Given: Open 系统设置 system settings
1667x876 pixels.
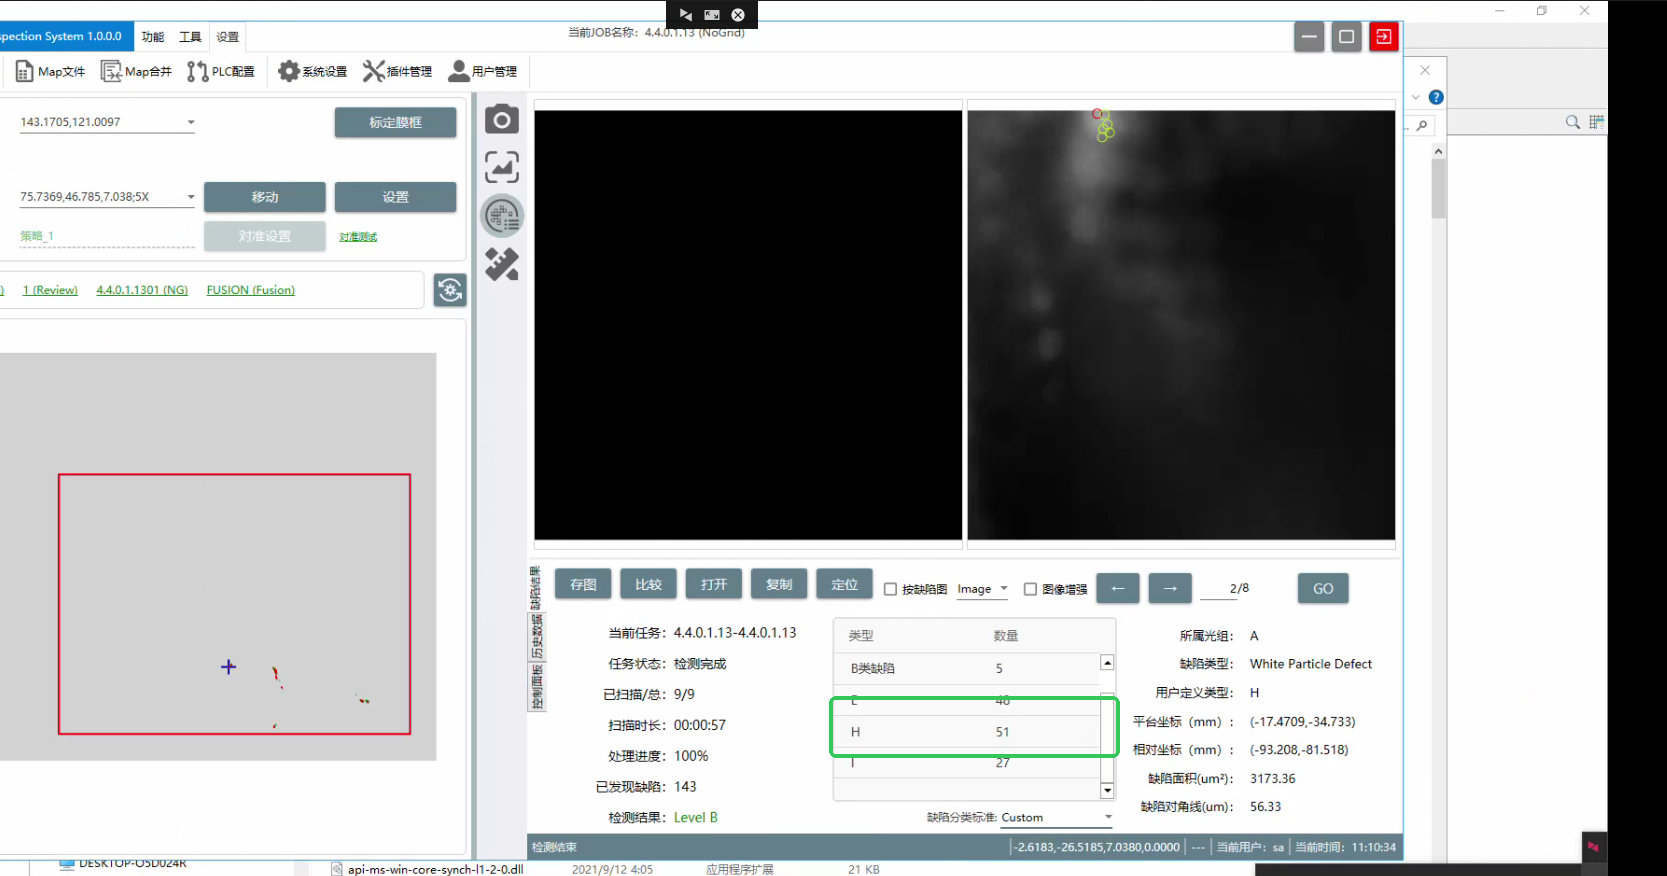Looking at the screenshot, I should 312,72.
